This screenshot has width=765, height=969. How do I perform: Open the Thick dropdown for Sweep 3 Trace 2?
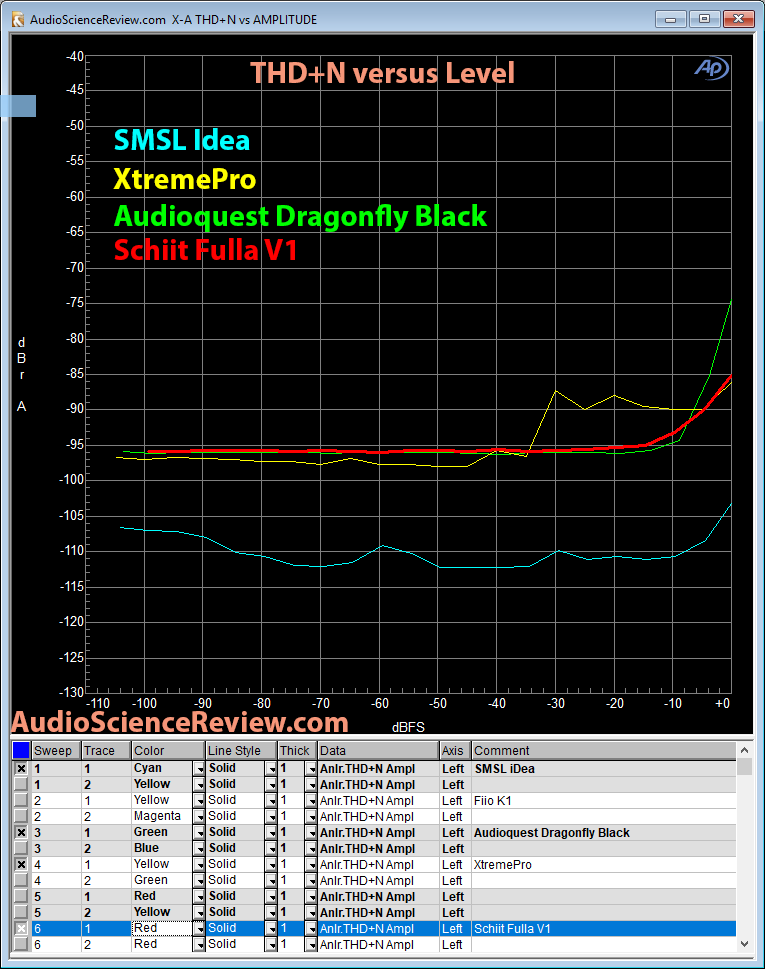[311, 849]
